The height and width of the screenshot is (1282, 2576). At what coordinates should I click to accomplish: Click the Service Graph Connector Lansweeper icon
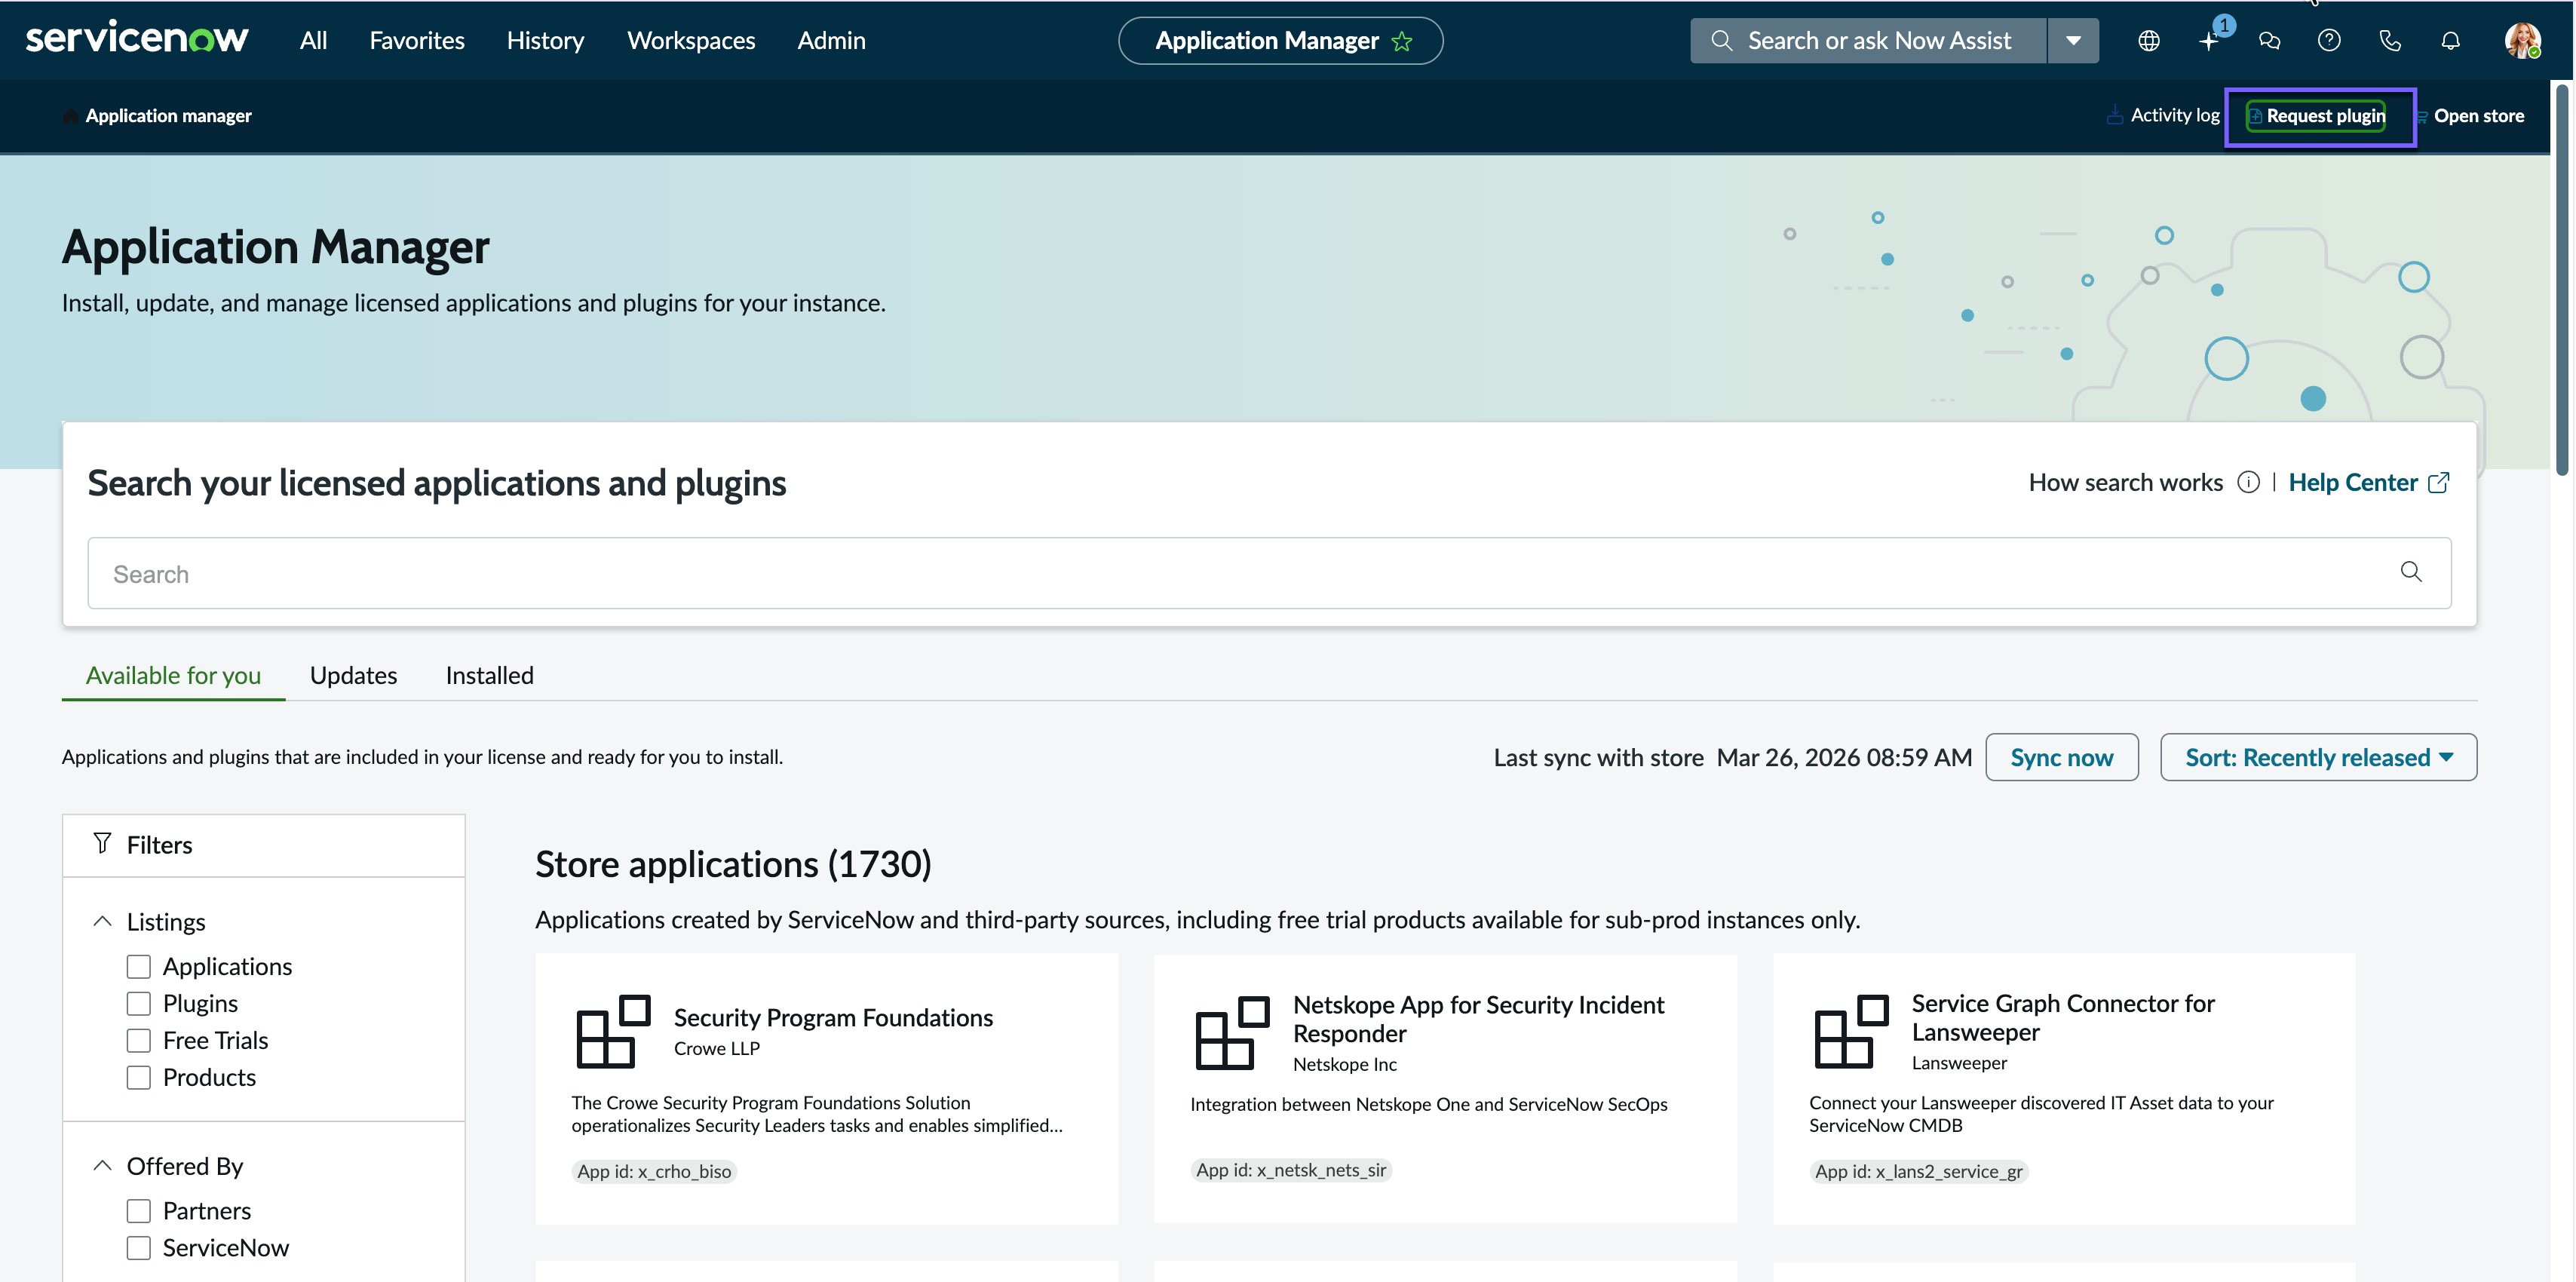(1851, 1031)
